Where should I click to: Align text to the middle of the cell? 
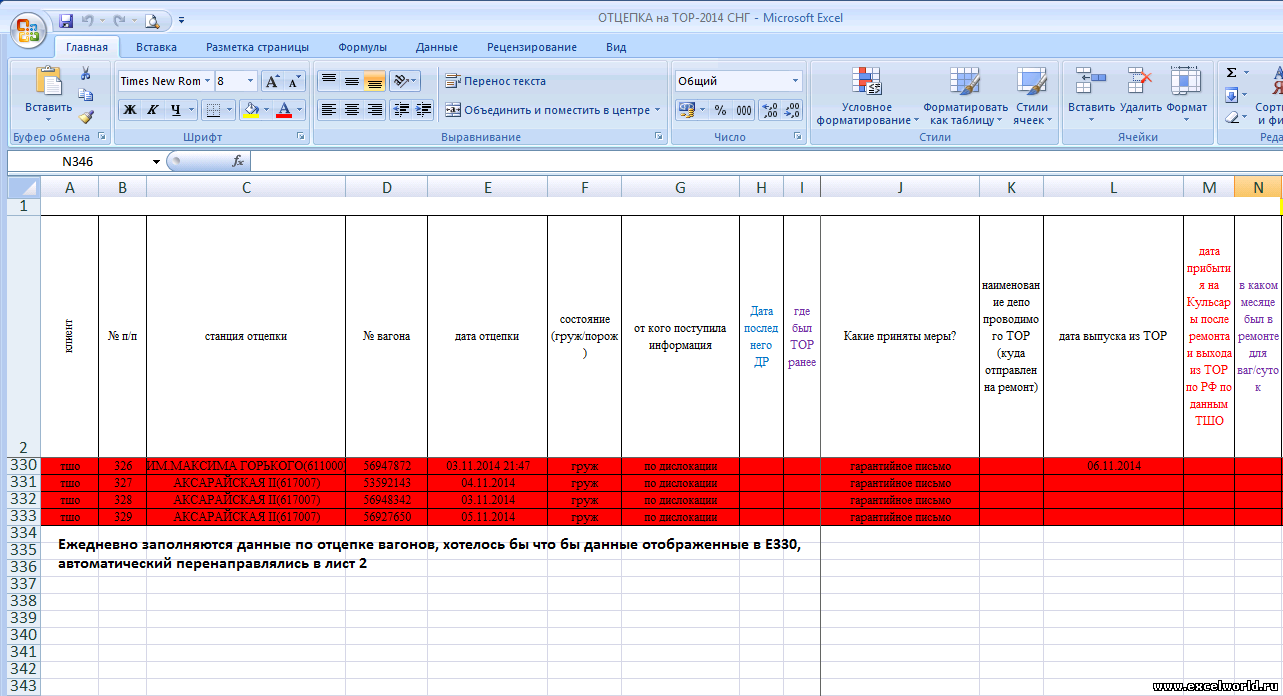pyautogui.click(x=351, y=81)
